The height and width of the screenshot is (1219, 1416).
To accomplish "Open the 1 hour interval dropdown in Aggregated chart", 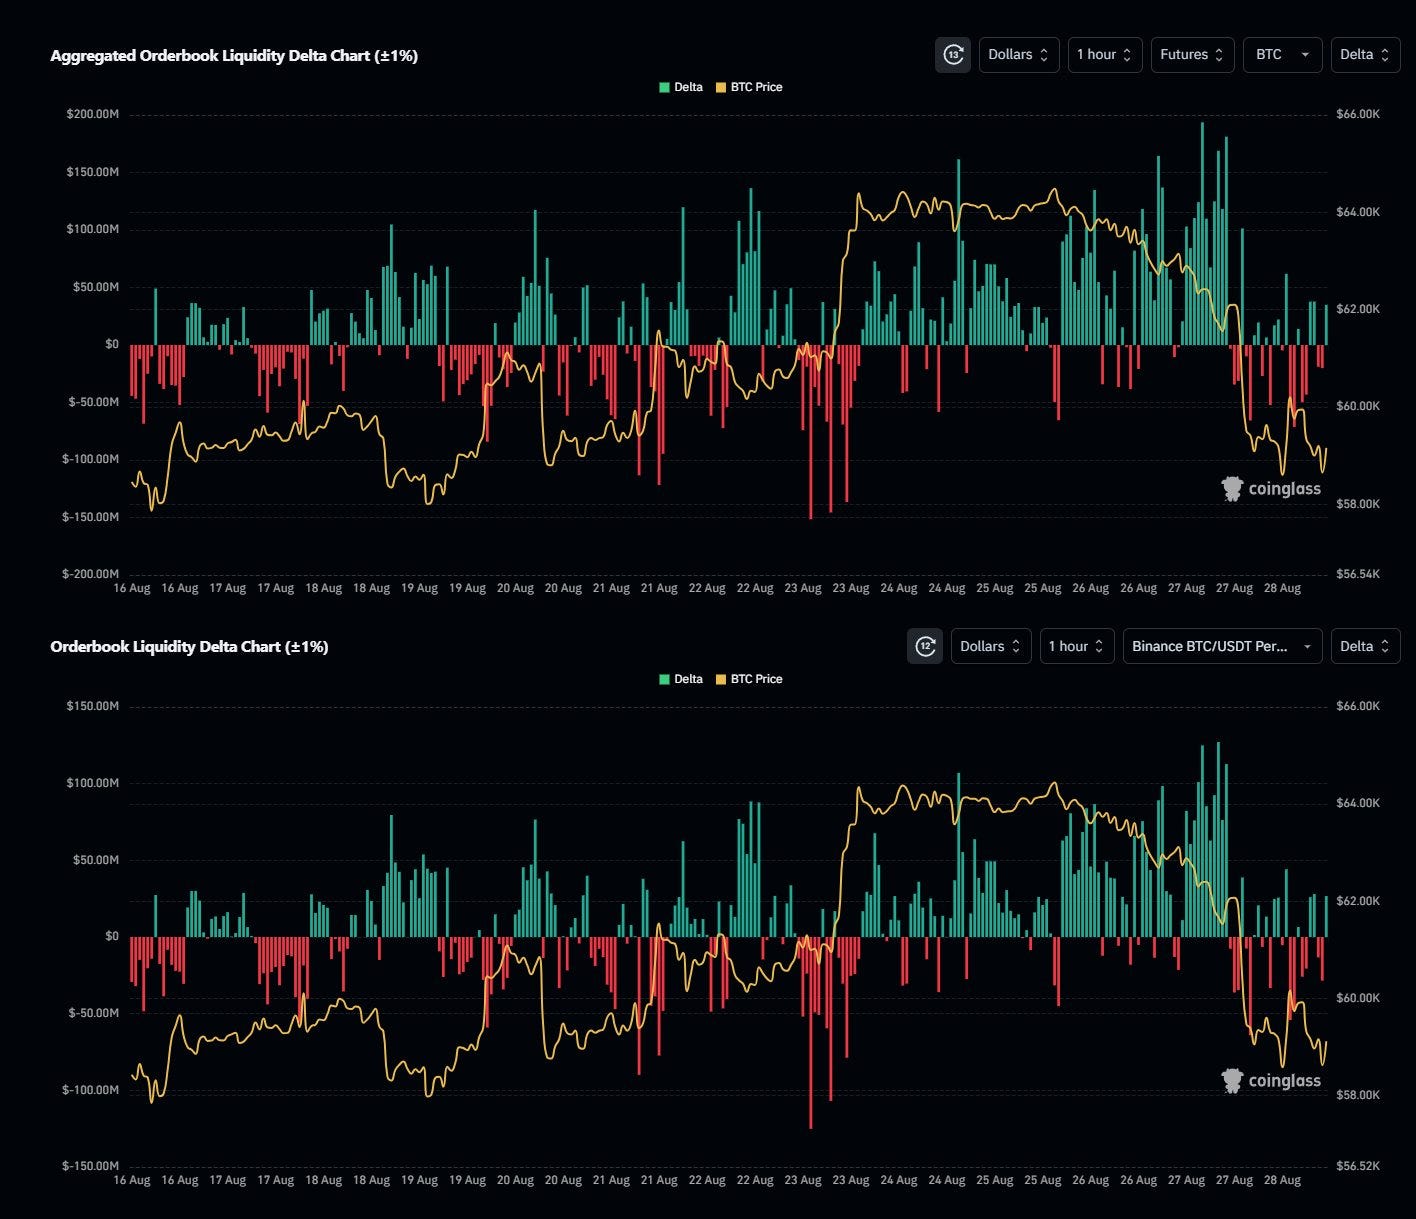I will (1105, 55).
